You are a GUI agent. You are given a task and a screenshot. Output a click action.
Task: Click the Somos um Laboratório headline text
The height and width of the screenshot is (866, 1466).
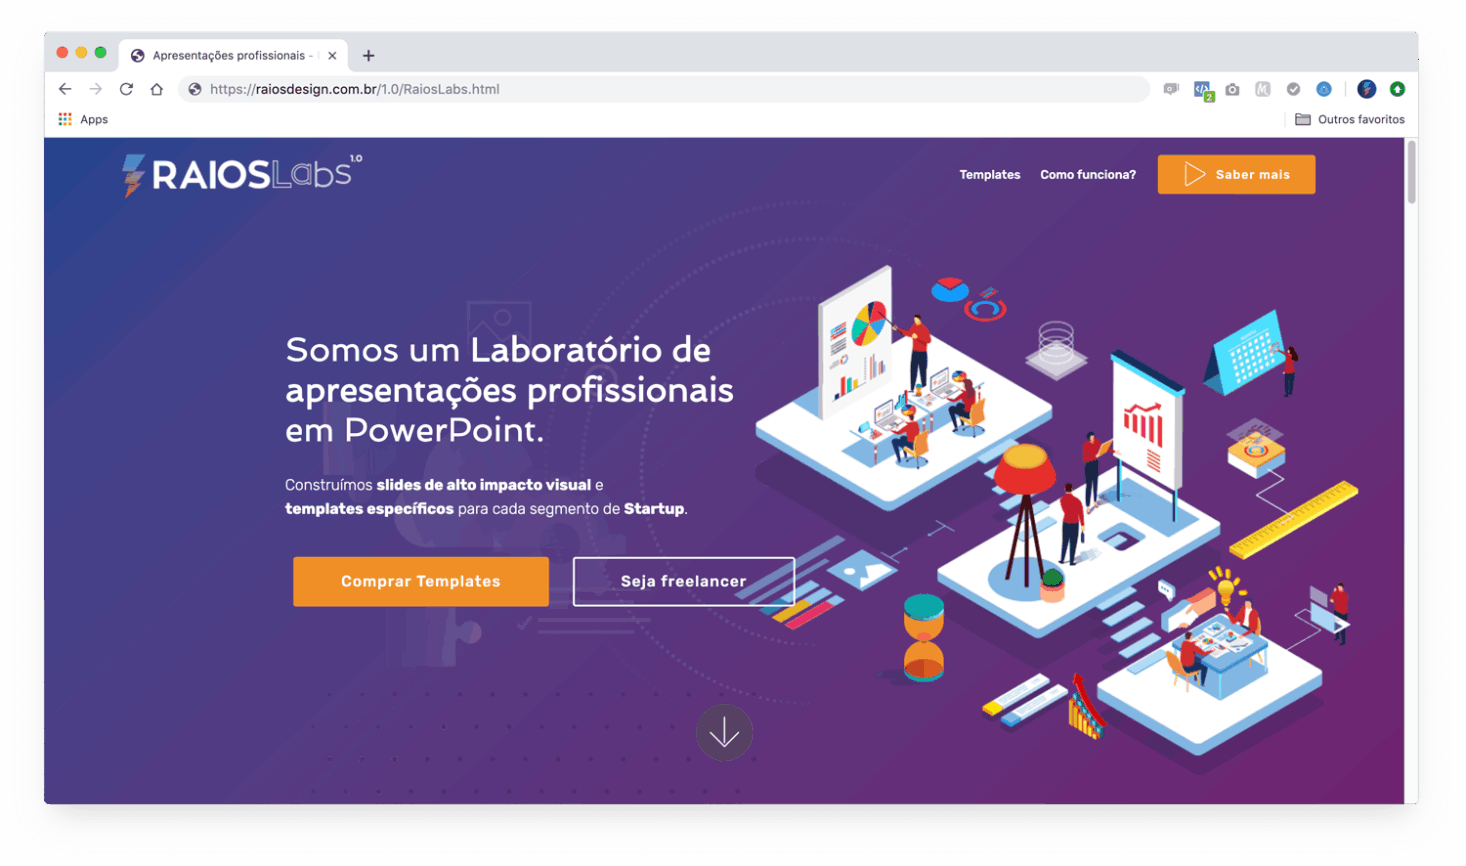[509, 390]
